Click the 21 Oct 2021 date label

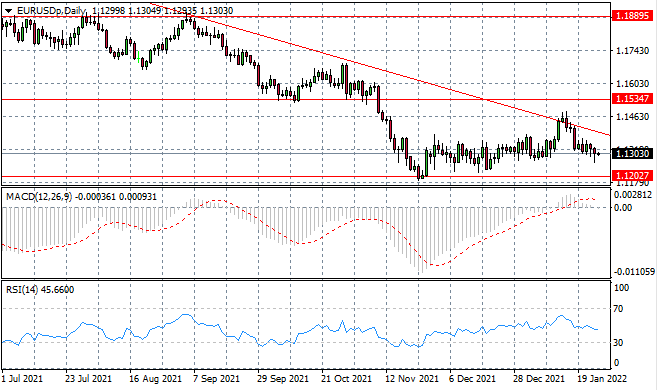pos(347,379)
